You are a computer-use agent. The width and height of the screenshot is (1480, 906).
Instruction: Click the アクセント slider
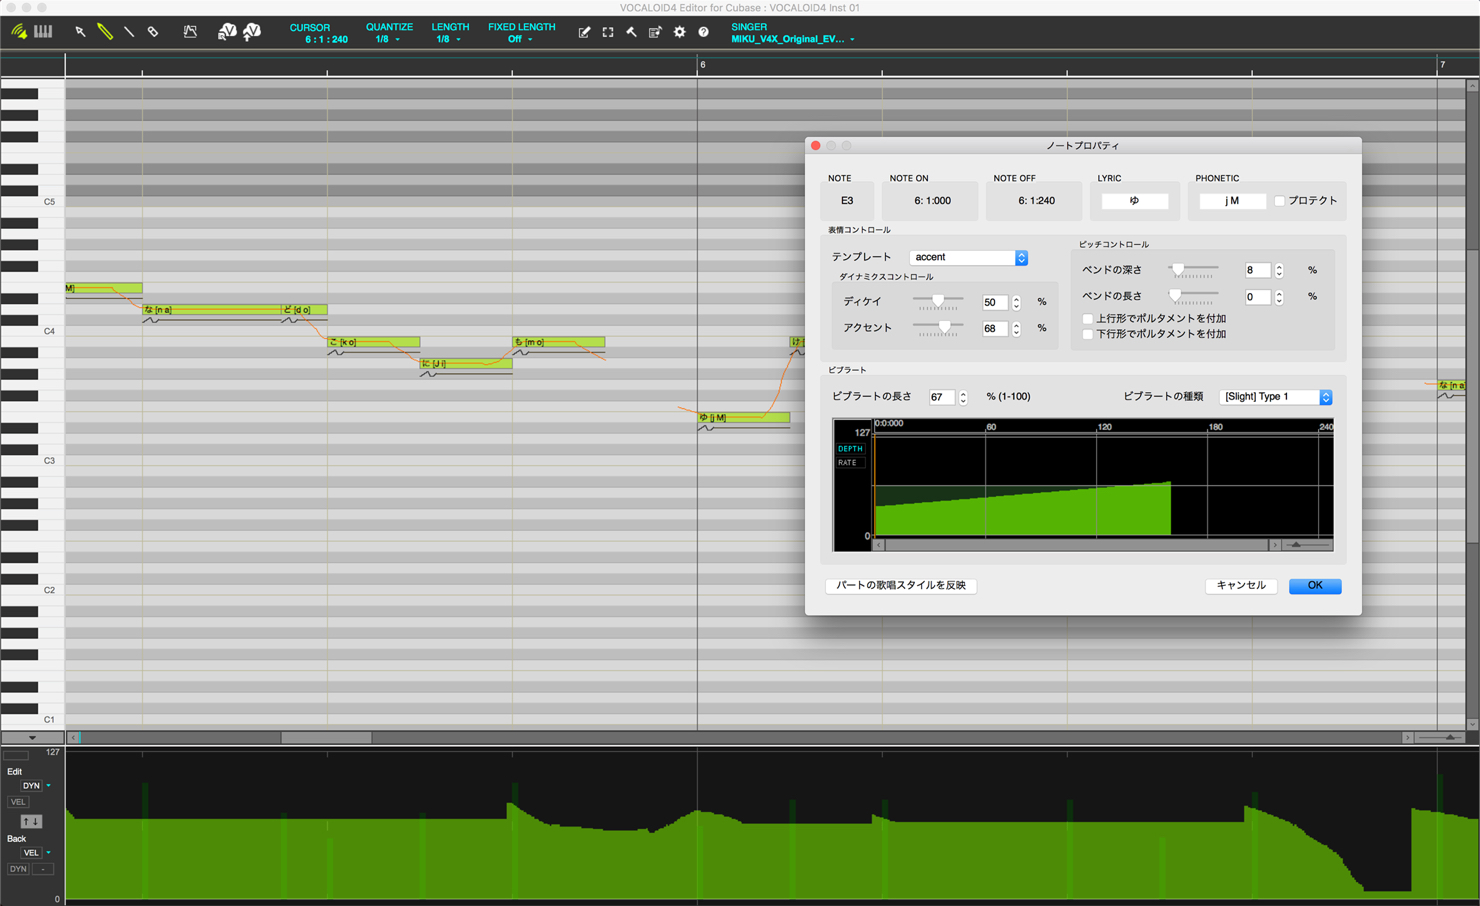pyautogui.click(x=938, y=327)
